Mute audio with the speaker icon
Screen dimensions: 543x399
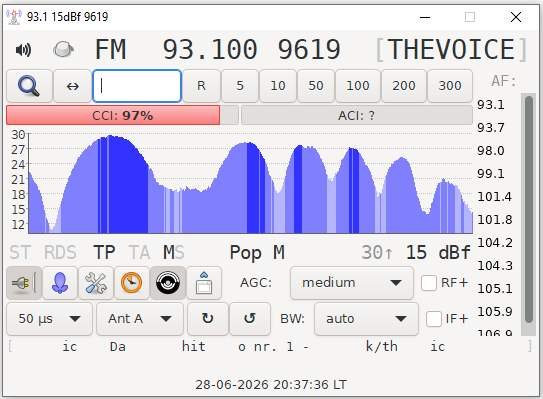(23, 50)
